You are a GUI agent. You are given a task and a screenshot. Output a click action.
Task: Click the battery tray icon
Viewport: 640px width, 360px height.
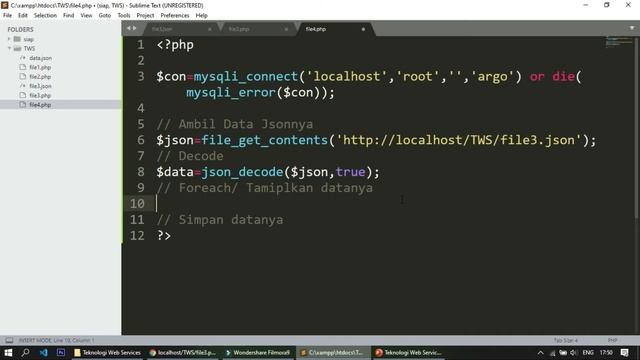click(x=563, y=353)
